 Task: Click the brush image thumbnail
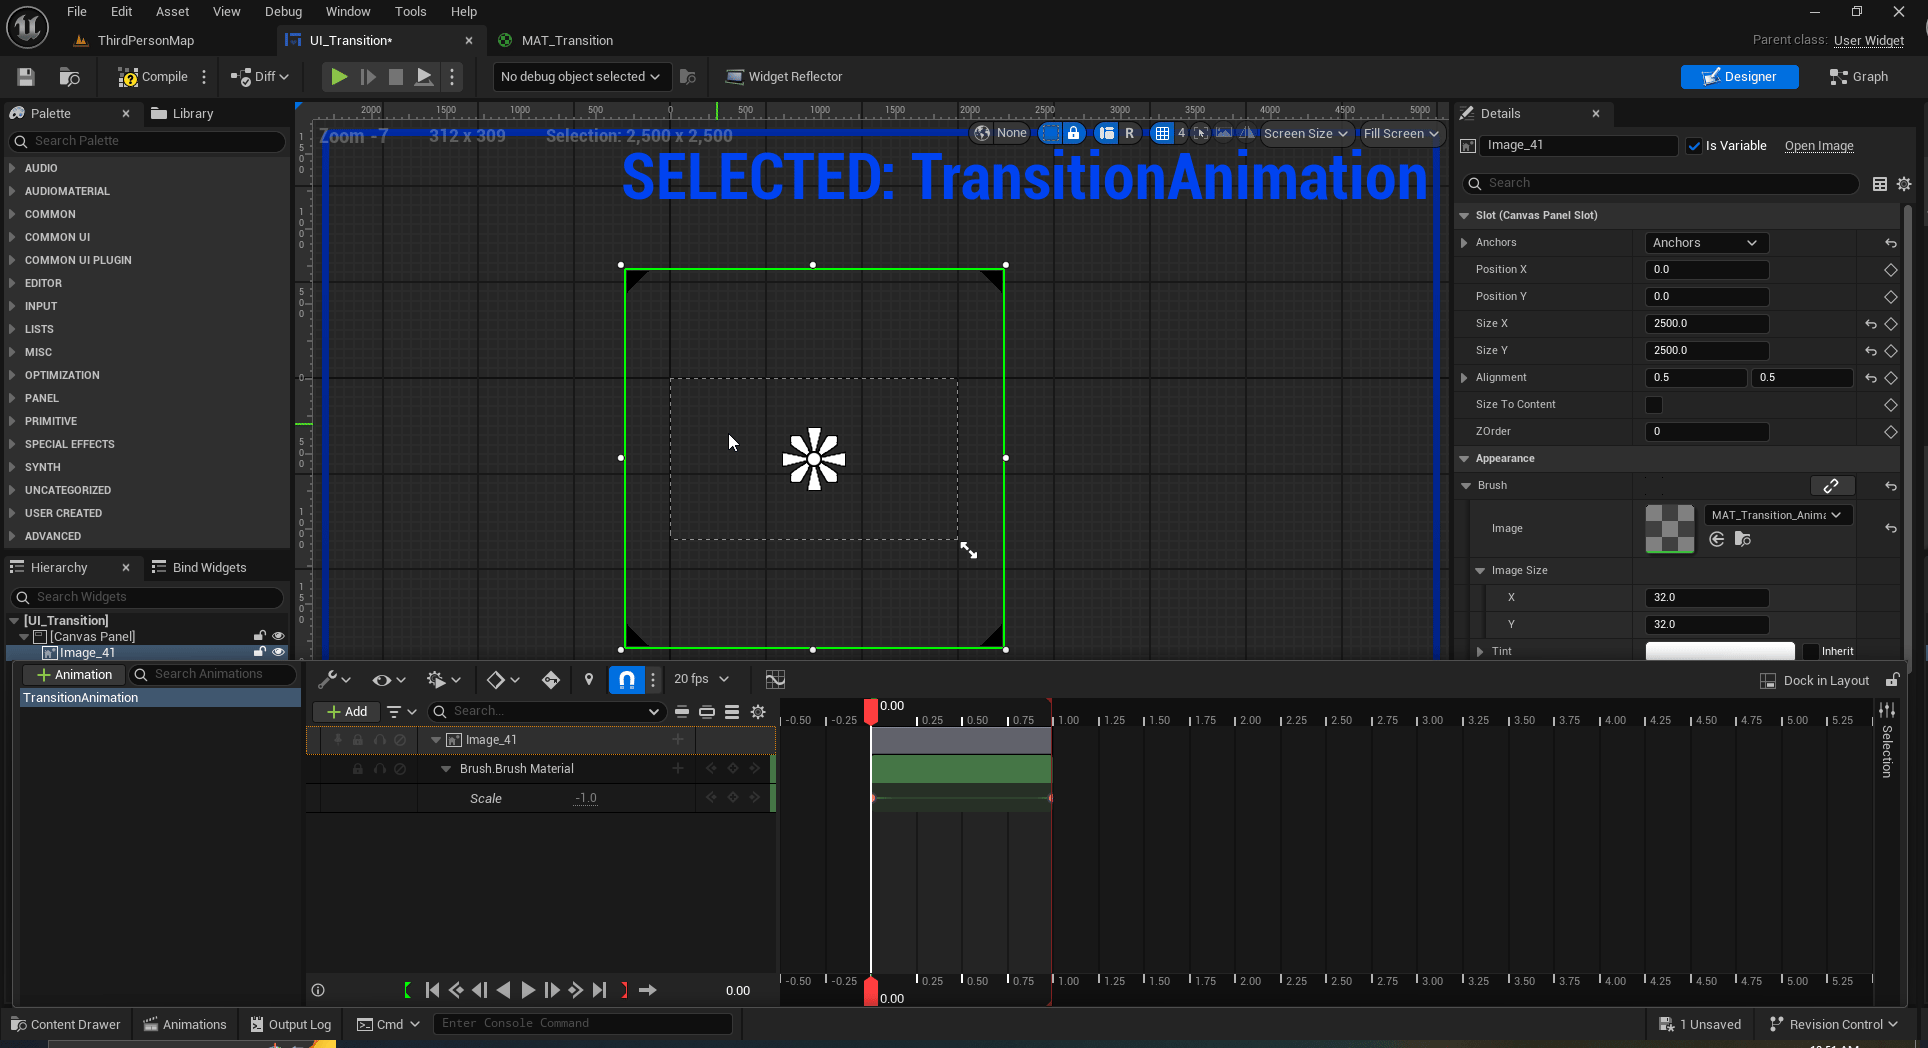[x=1670, y=529]
